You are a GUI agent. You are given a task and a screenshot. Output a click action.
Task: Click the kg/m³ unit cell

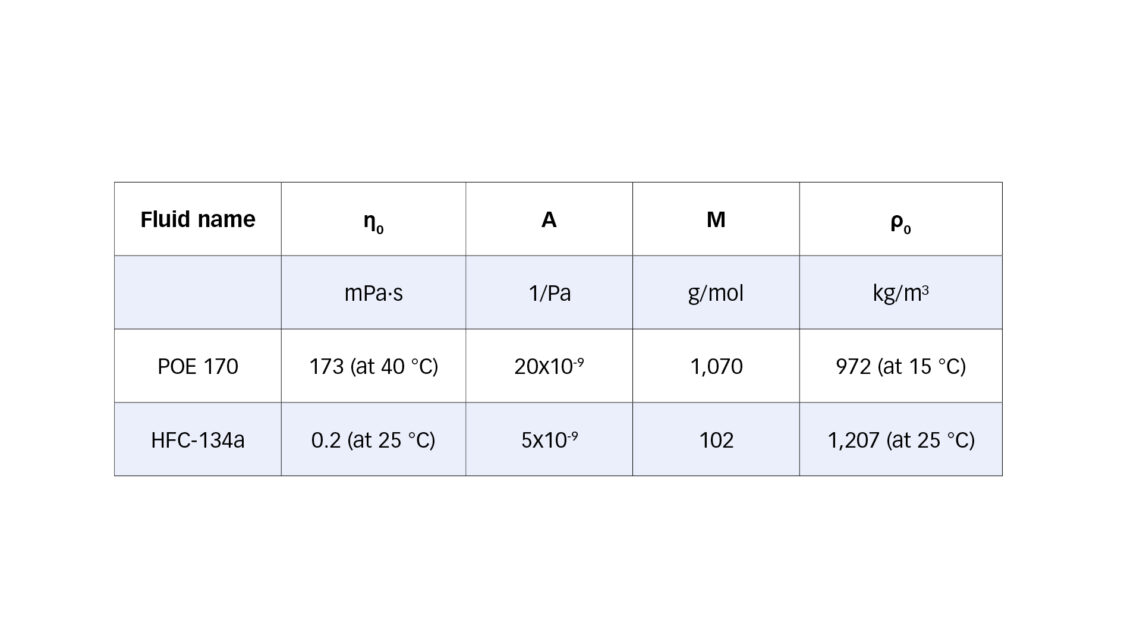pos(900,293)
